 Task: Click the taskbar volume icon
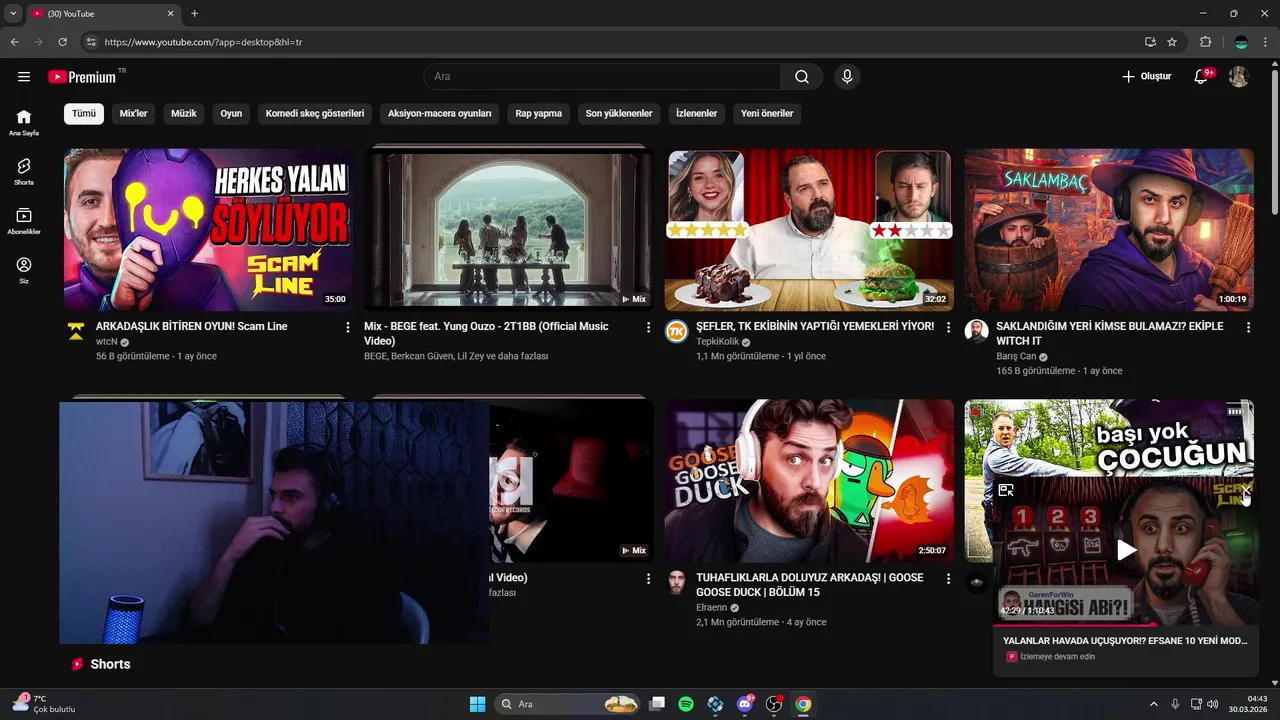point(1212,704)
